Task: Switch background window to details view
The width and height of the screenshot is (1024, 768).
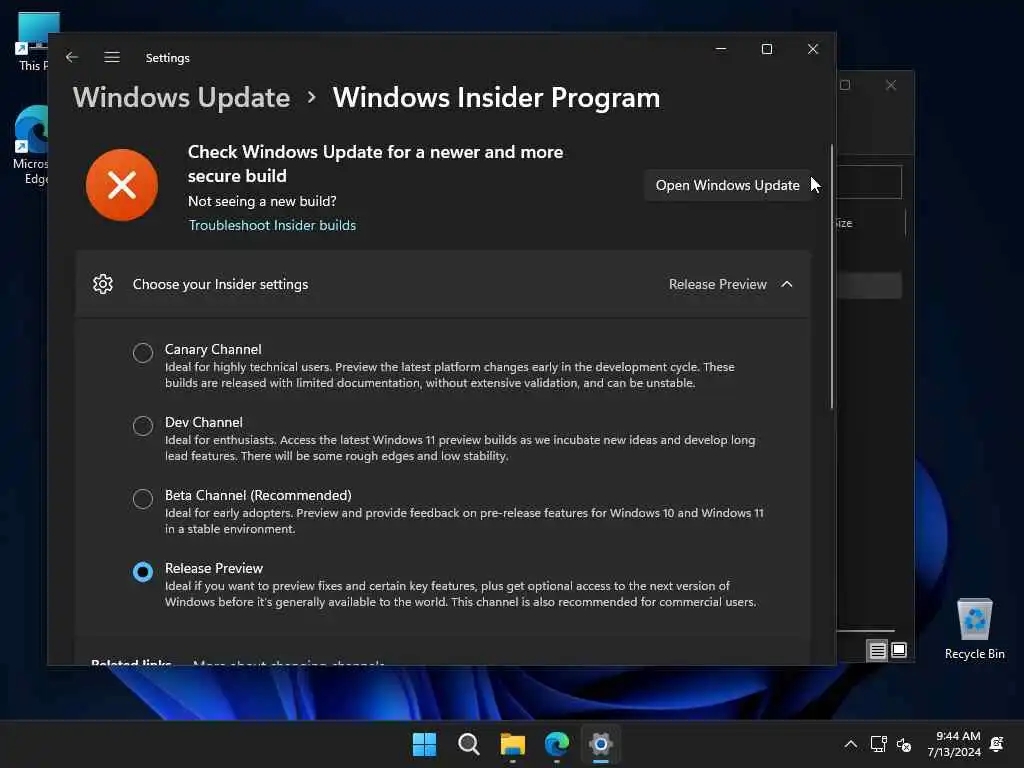Action: (x=877, y=650)
